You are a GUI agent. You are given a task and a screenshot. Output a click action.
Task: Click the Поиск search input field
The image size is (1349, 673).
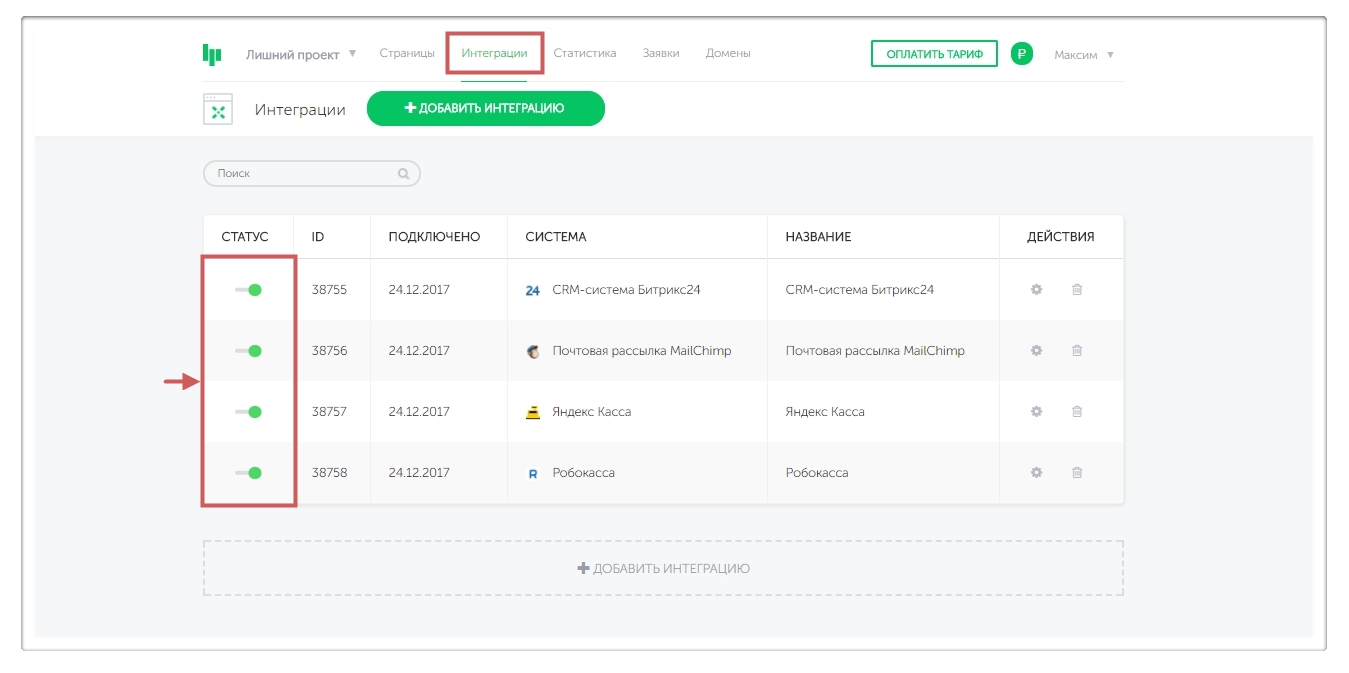[300, 174]
